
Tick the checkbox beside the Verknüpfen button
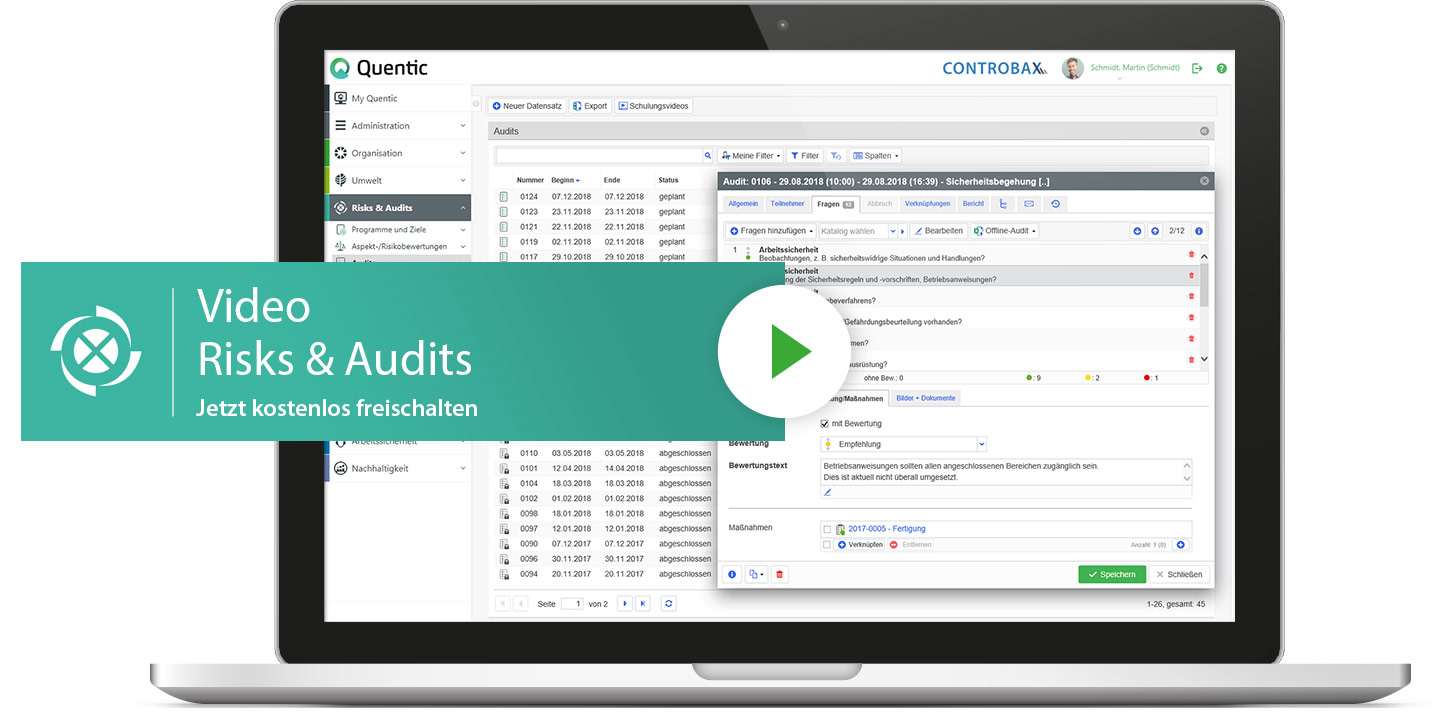pos(826,545)
